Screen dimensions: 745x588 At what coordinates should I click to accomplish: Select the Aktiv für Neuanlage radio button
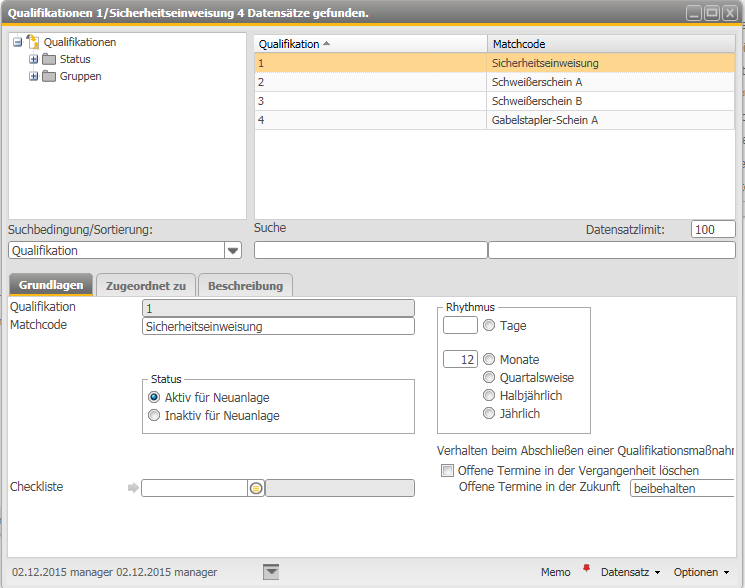(154, 397)
